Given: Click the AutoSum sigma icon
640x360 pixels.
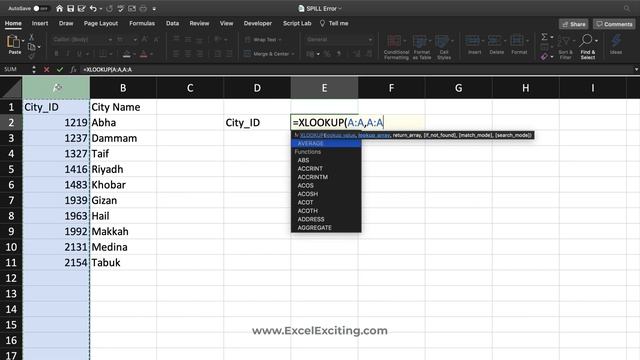Looking at the screenshot, I should [544, 37].
